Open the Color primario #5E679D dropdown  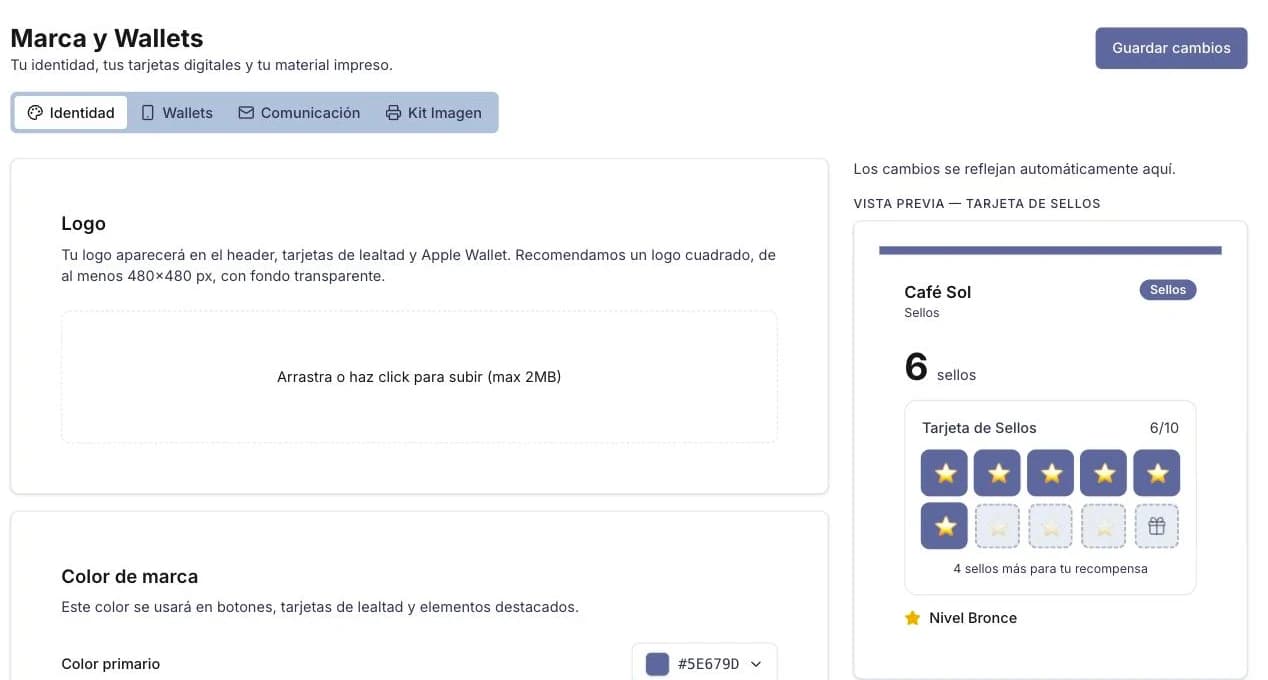coord(704,664)
